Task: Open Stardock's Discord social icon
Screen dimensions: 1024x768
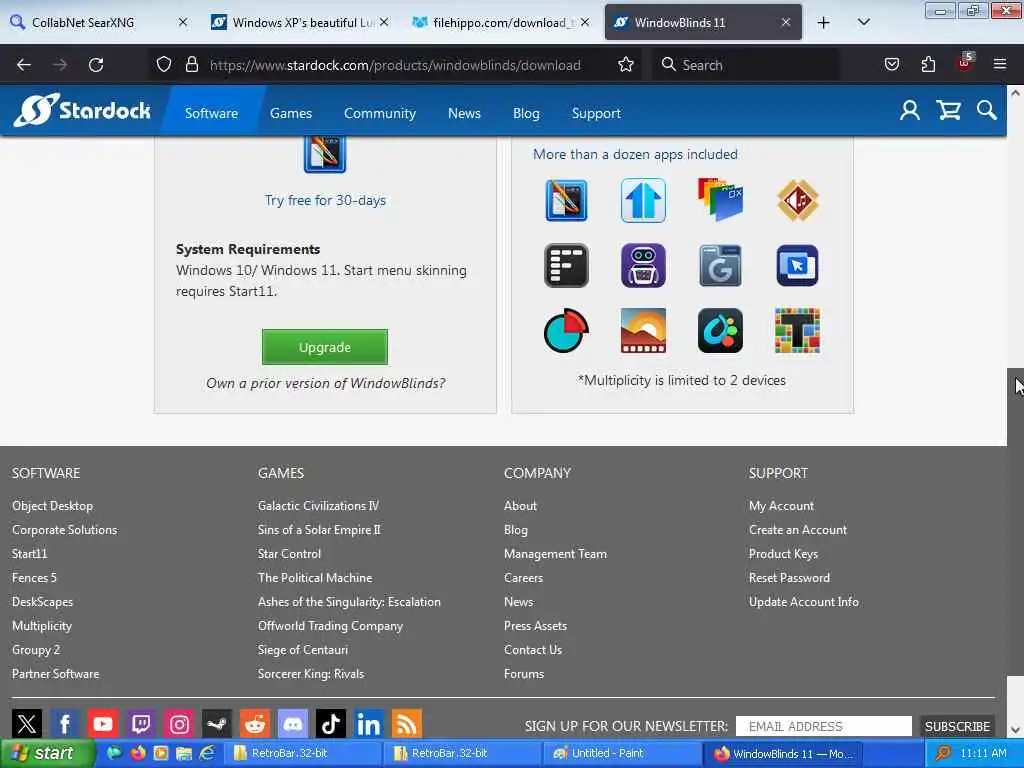Action: click(x=293, y=724)
